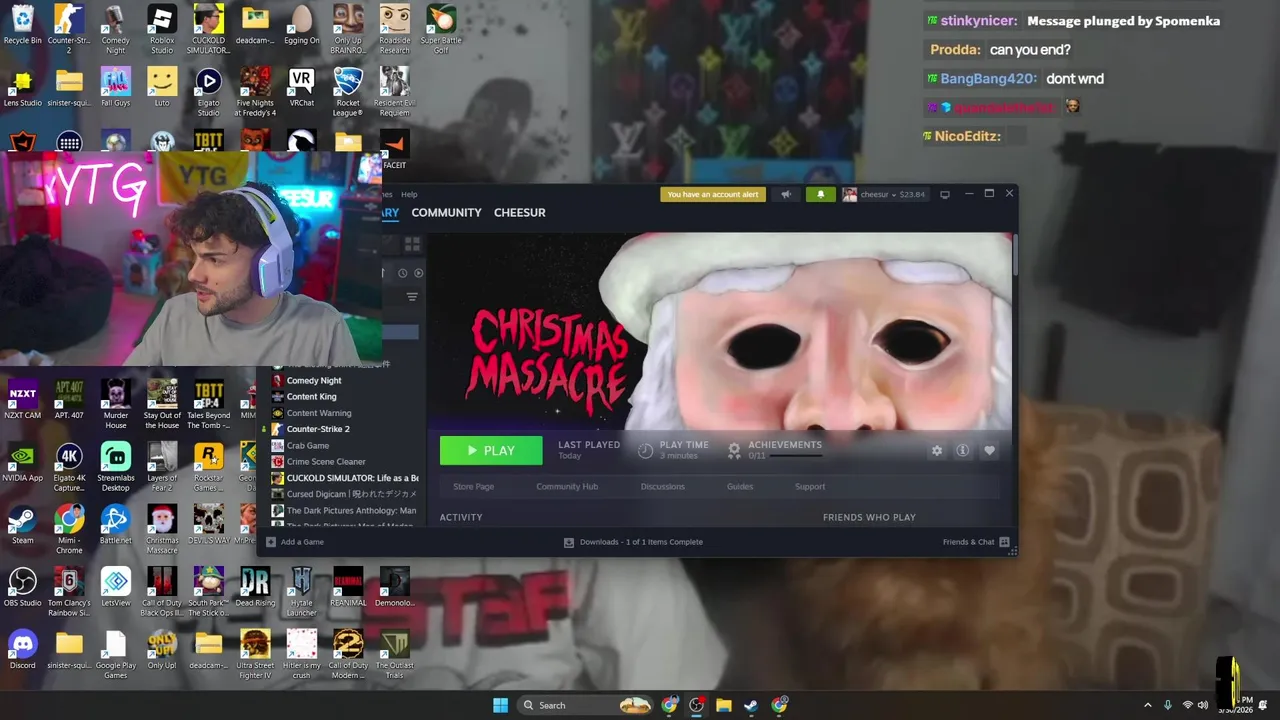Screen dimensions: 1280x720
Task: Open the COMMUNITY tab in Steam
Action: [x=446, y=212]
